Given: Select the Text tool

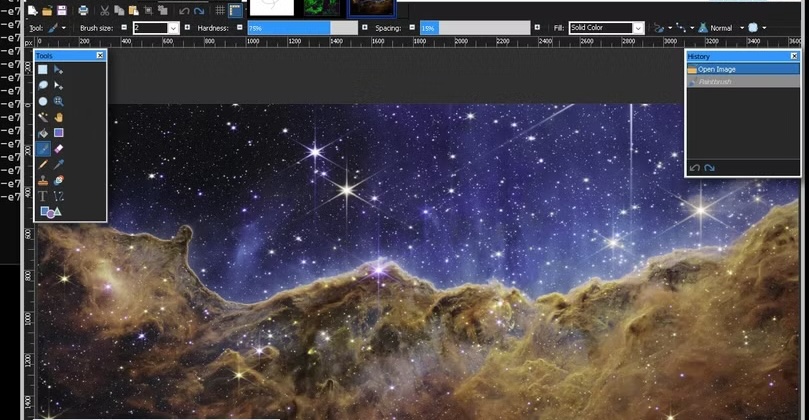Looking at the screenshot, I should [x=43, y=196].
